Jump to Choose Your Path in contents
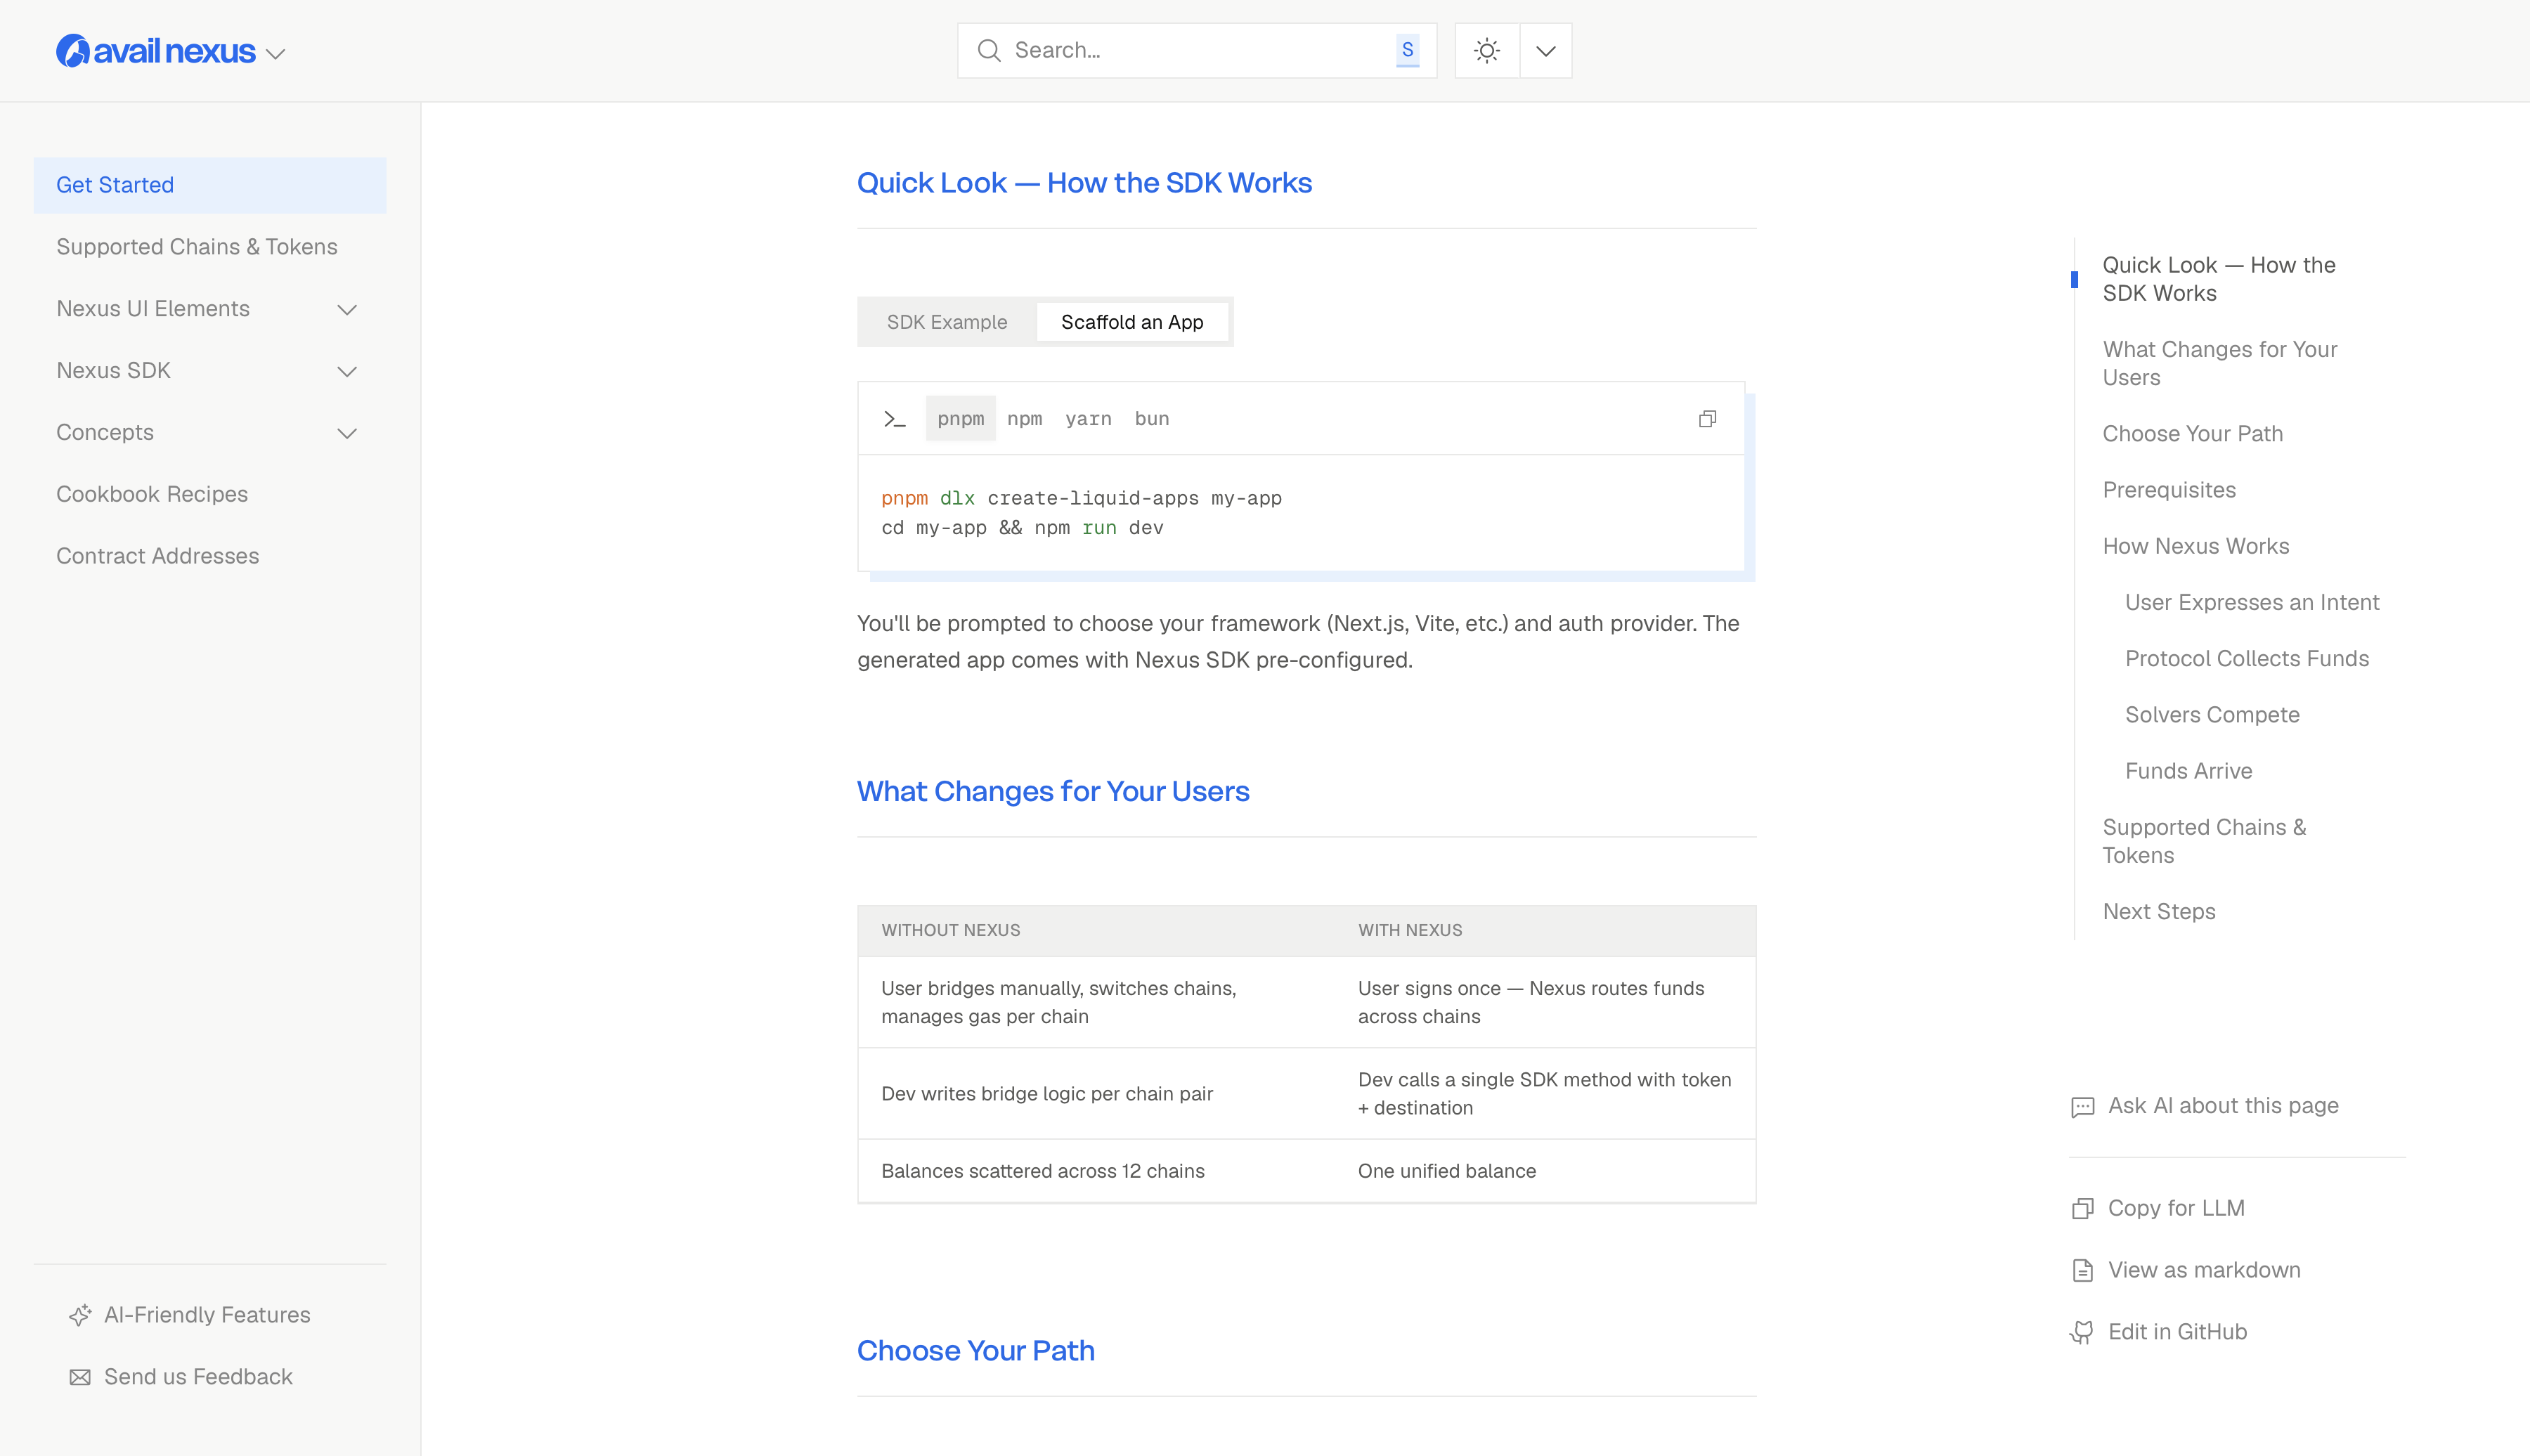Image resolution: width=2530 pixels, height=1456 pixels. 2192,434
